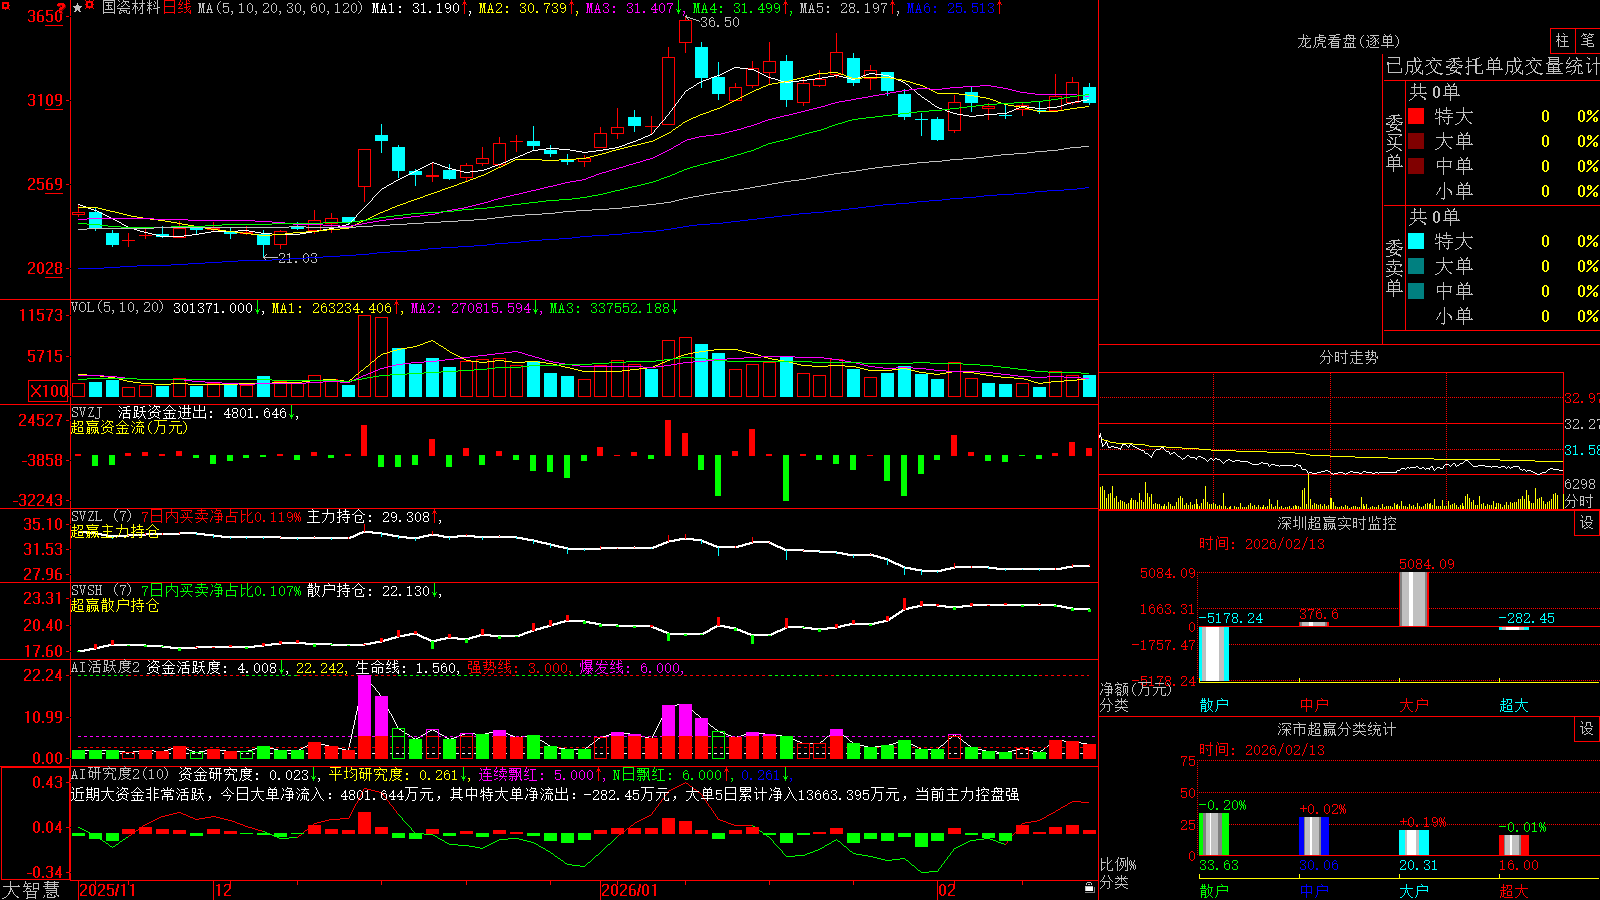Open 设 settings for 深市超赢分类统计

[1587, 729]
